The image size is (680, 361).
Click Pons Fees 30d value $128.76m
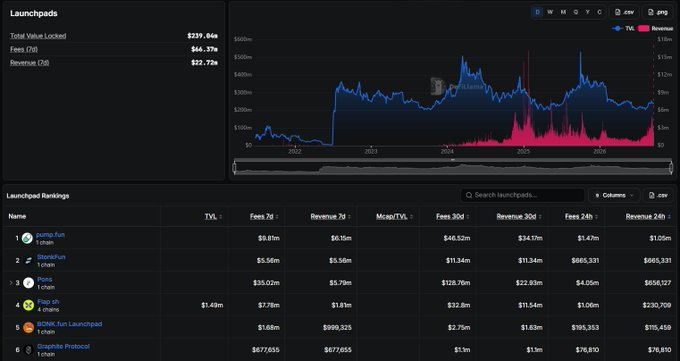[x=455, y=283]
